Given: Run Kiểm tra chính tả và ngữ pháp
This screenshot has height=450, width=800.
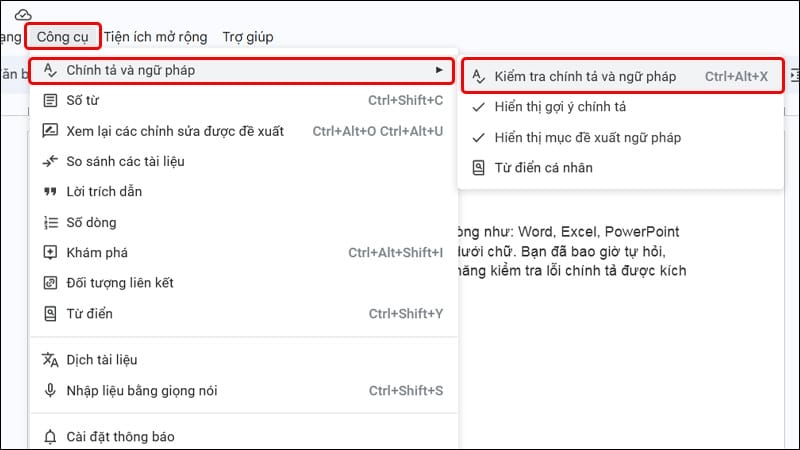Looking at the screenshot, I should coord(622,76).
